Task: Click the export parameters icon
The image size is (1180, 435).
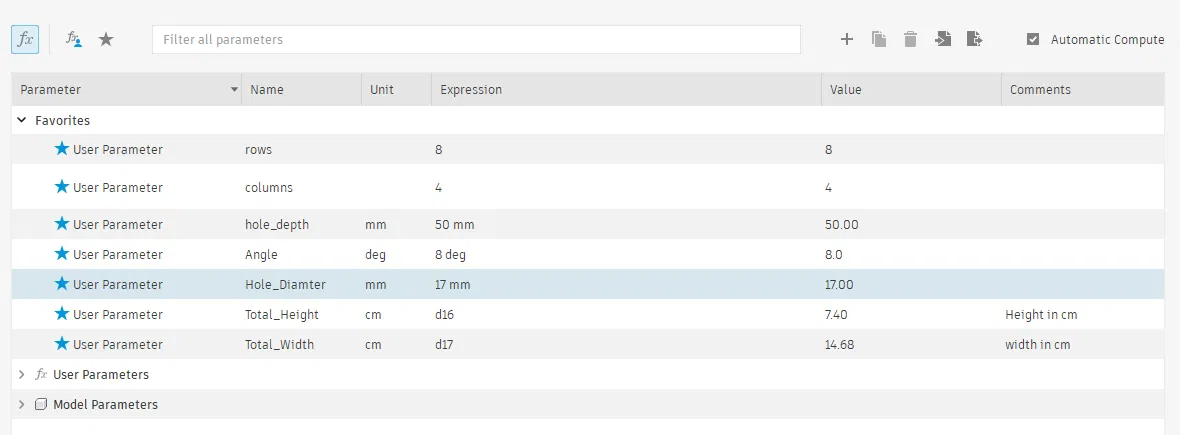Action: coord(975,39)
